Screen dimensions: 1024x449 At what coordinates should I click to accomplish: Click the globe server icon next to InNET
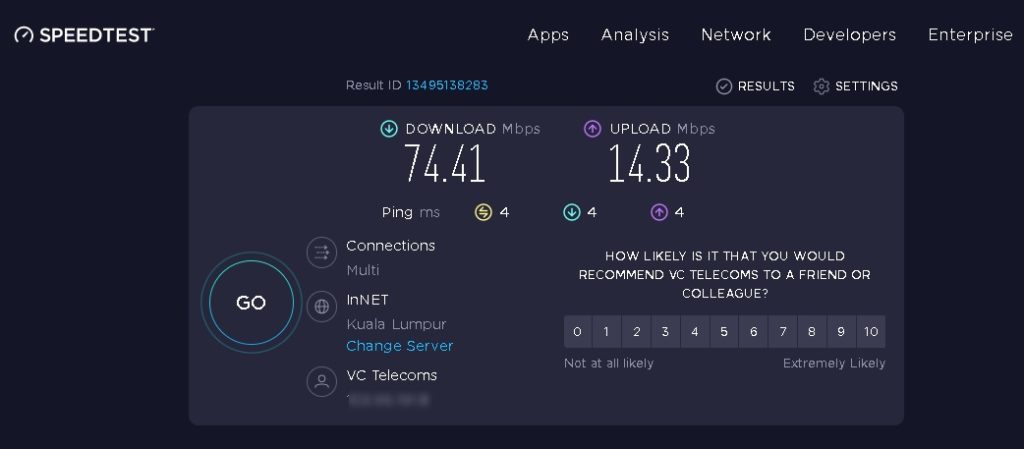pyautogui.click(x=321, y=306)
